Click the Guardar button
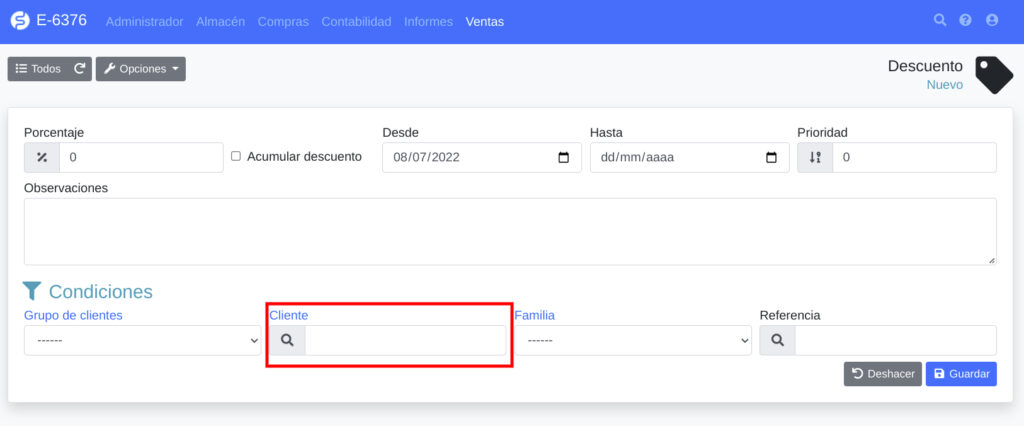This screenshot has height=426, width=1024. (x=960, y=374)
